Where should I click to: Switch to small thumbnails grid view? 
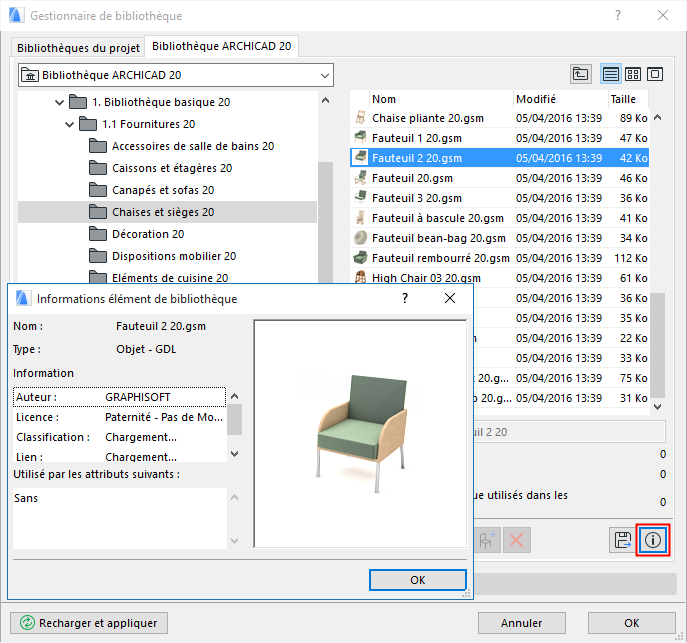point(632,74)
